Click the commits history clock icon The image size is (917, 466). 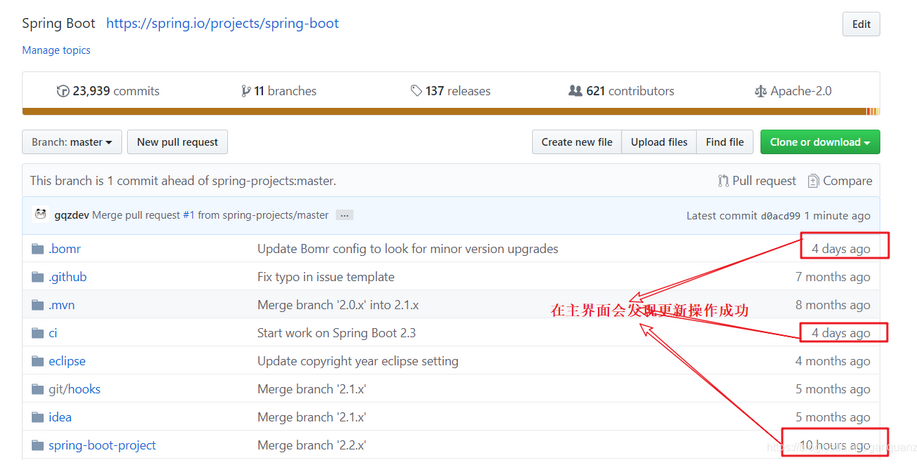tap(63, 91)
